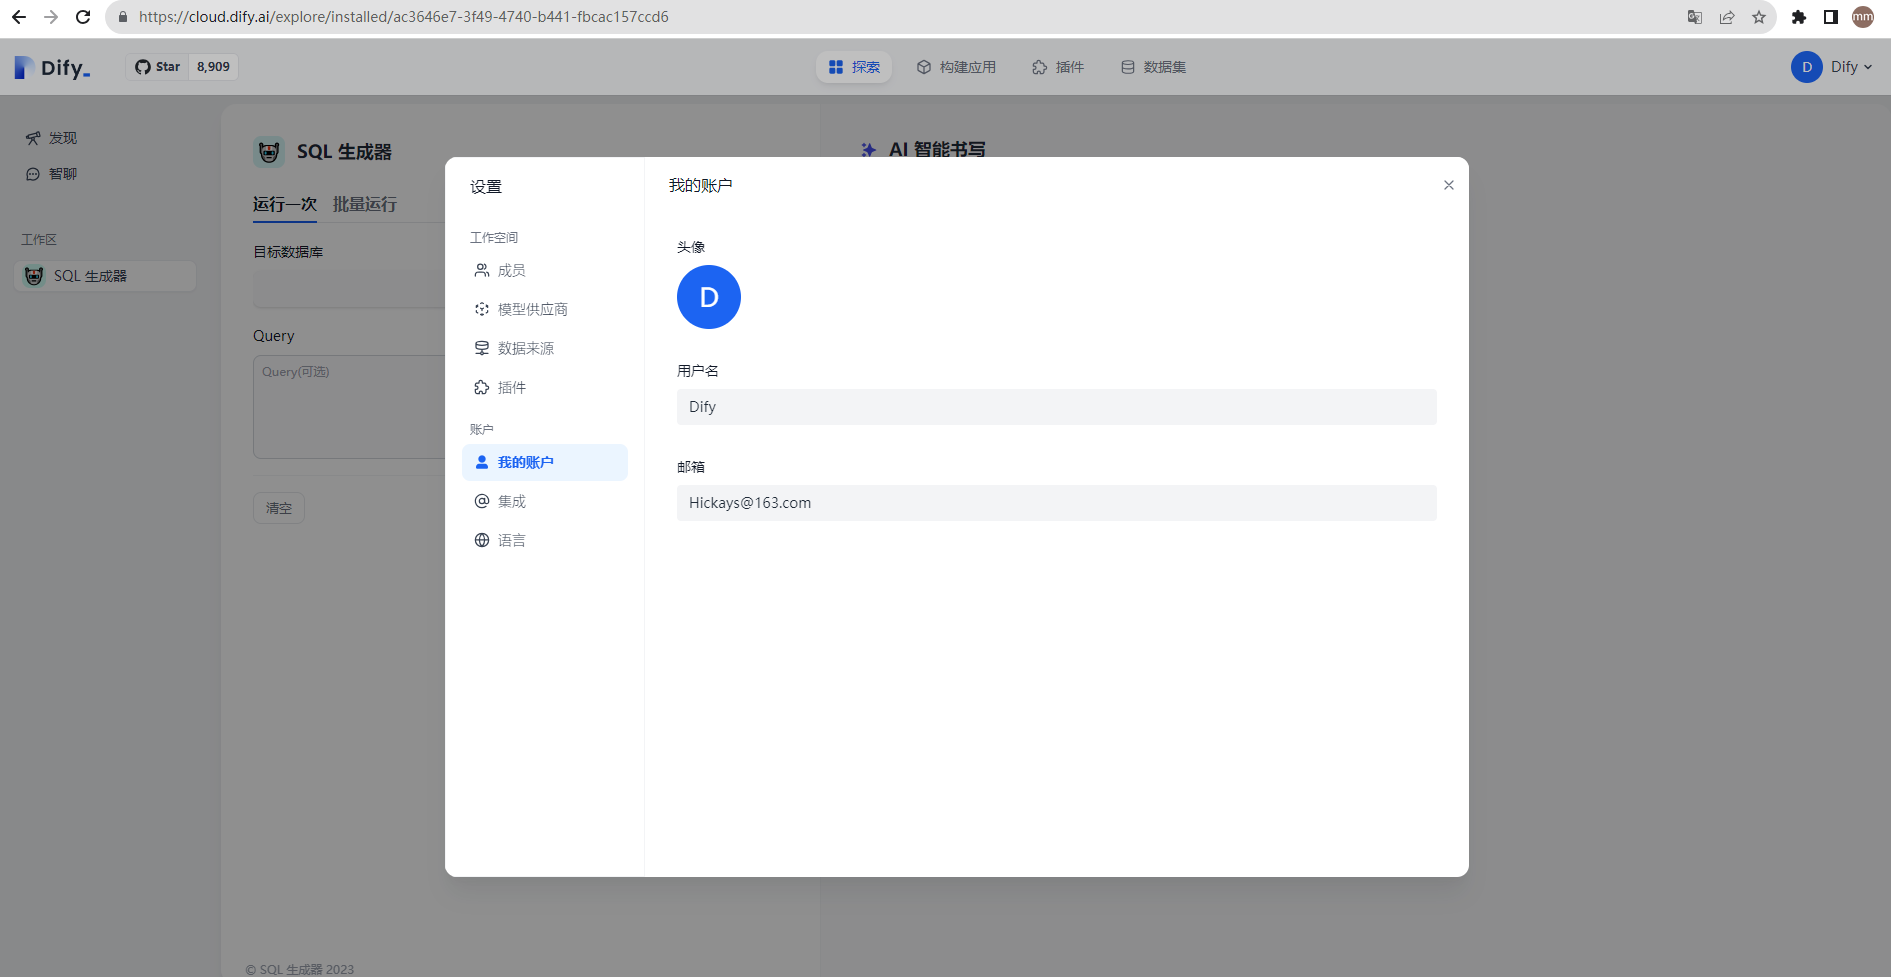This screenshot has height=977, width=1891.
Task: Click the share page icon
Action: click(x=1727, y=17)
